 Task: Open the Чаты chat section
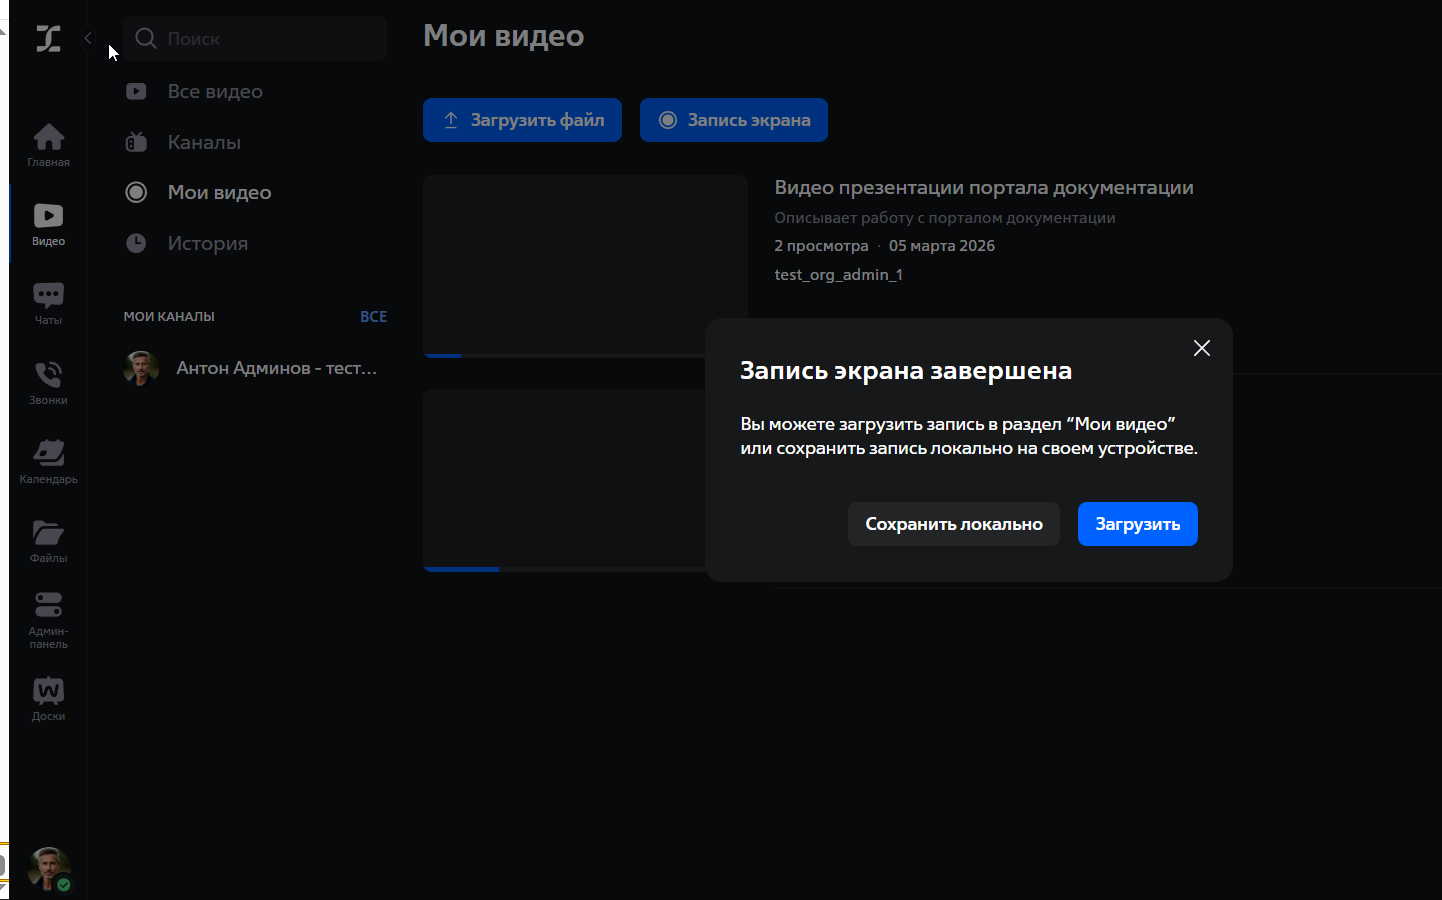(48, 303)
